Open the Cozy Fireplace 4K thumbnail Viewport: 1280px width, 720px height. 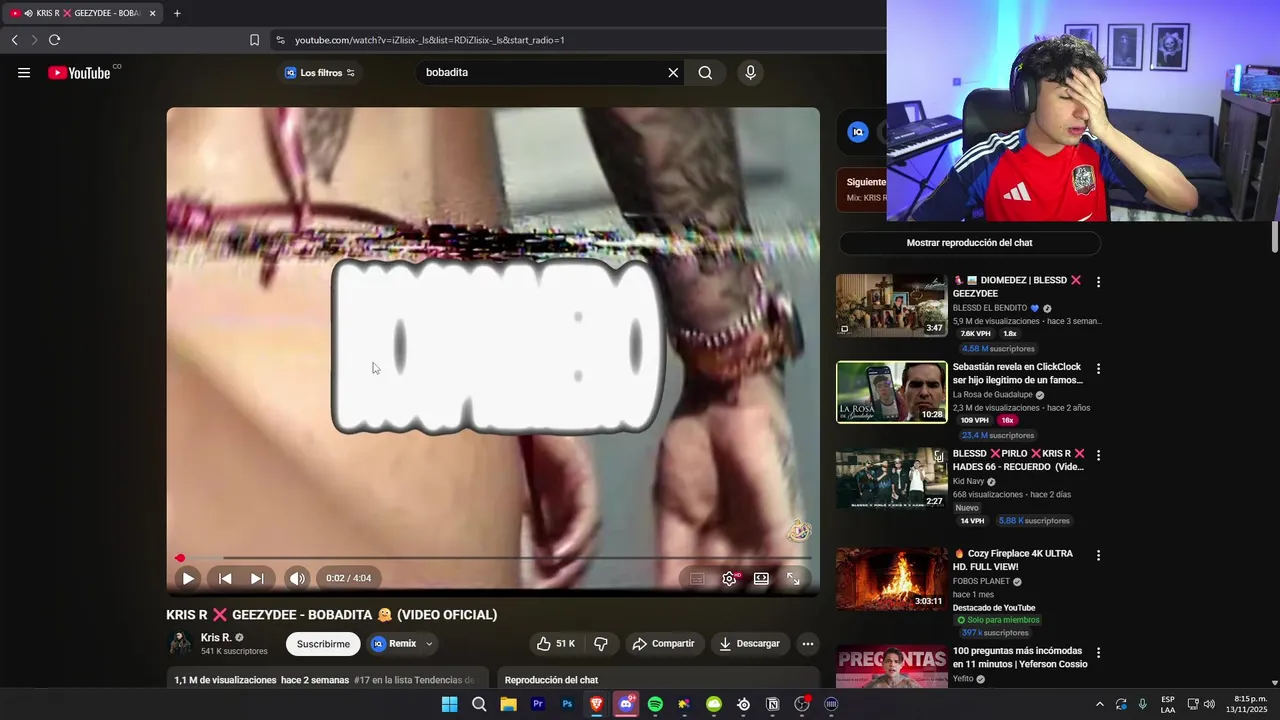coord(891,578)
